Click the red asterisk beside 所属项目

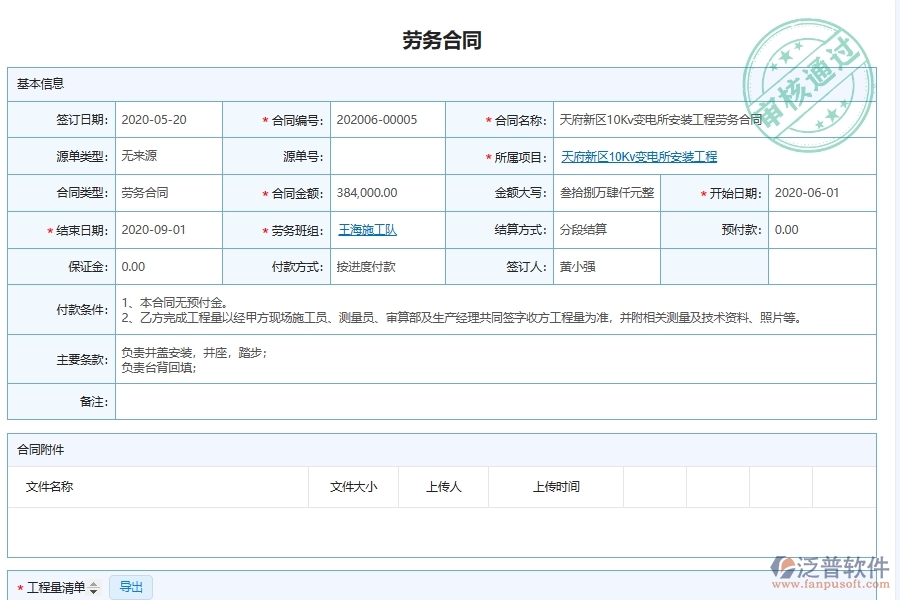click(x=489, y=156)
